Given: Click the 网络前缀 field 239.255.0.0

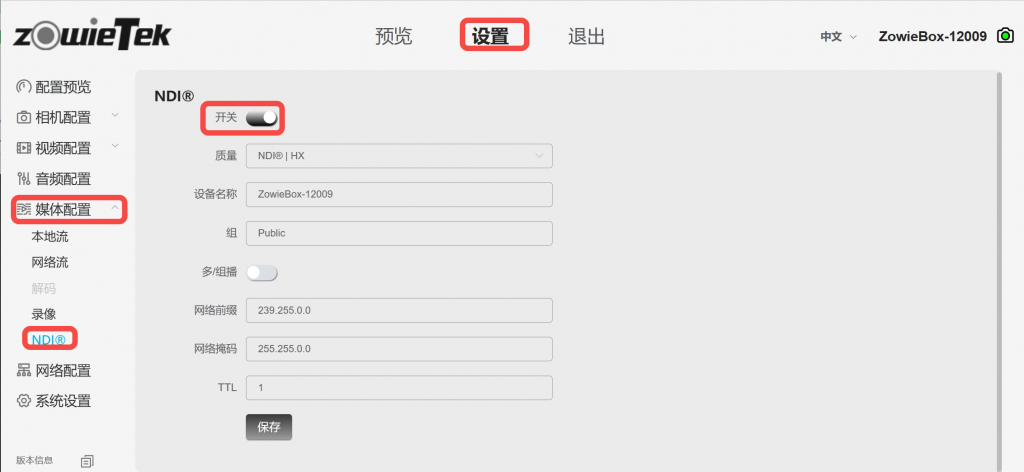Looking at the screenshot, I should 399,310.
